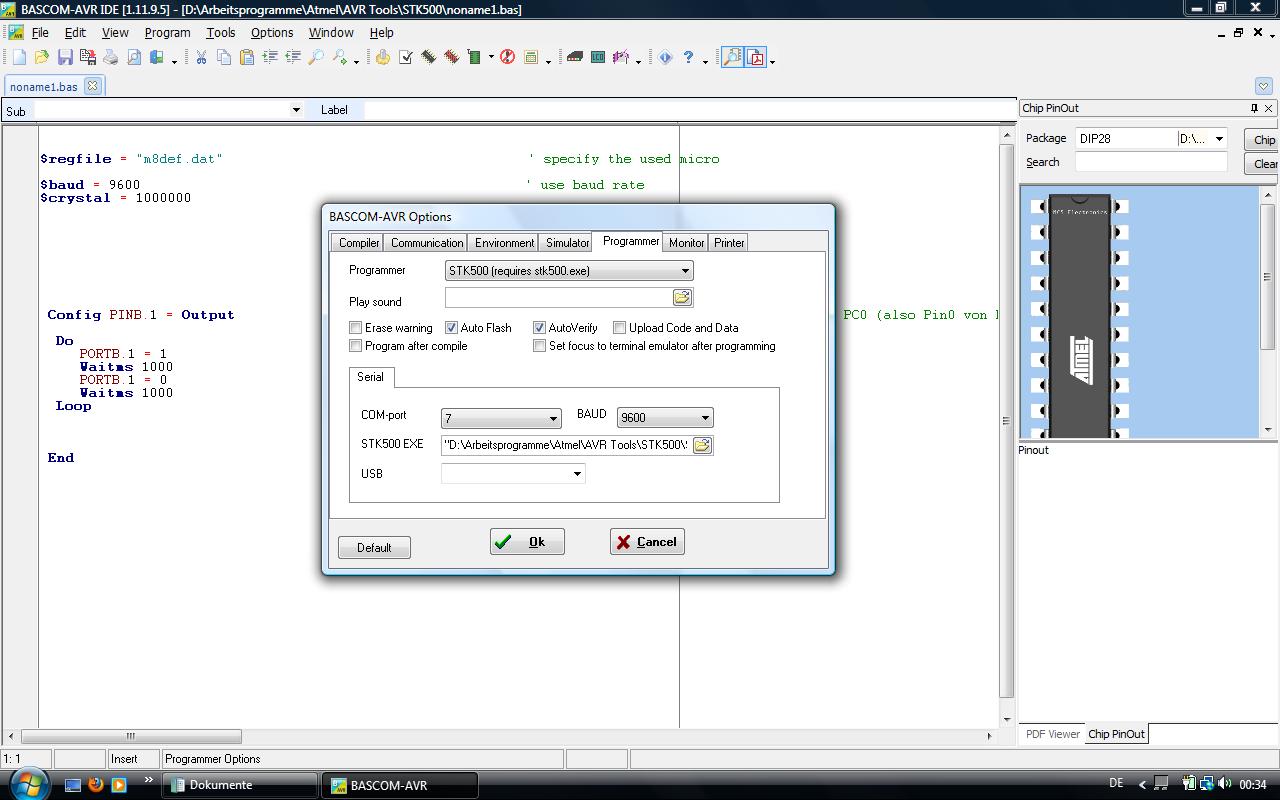
Task: Click the Save As toolbar icon
Action: 88,58
